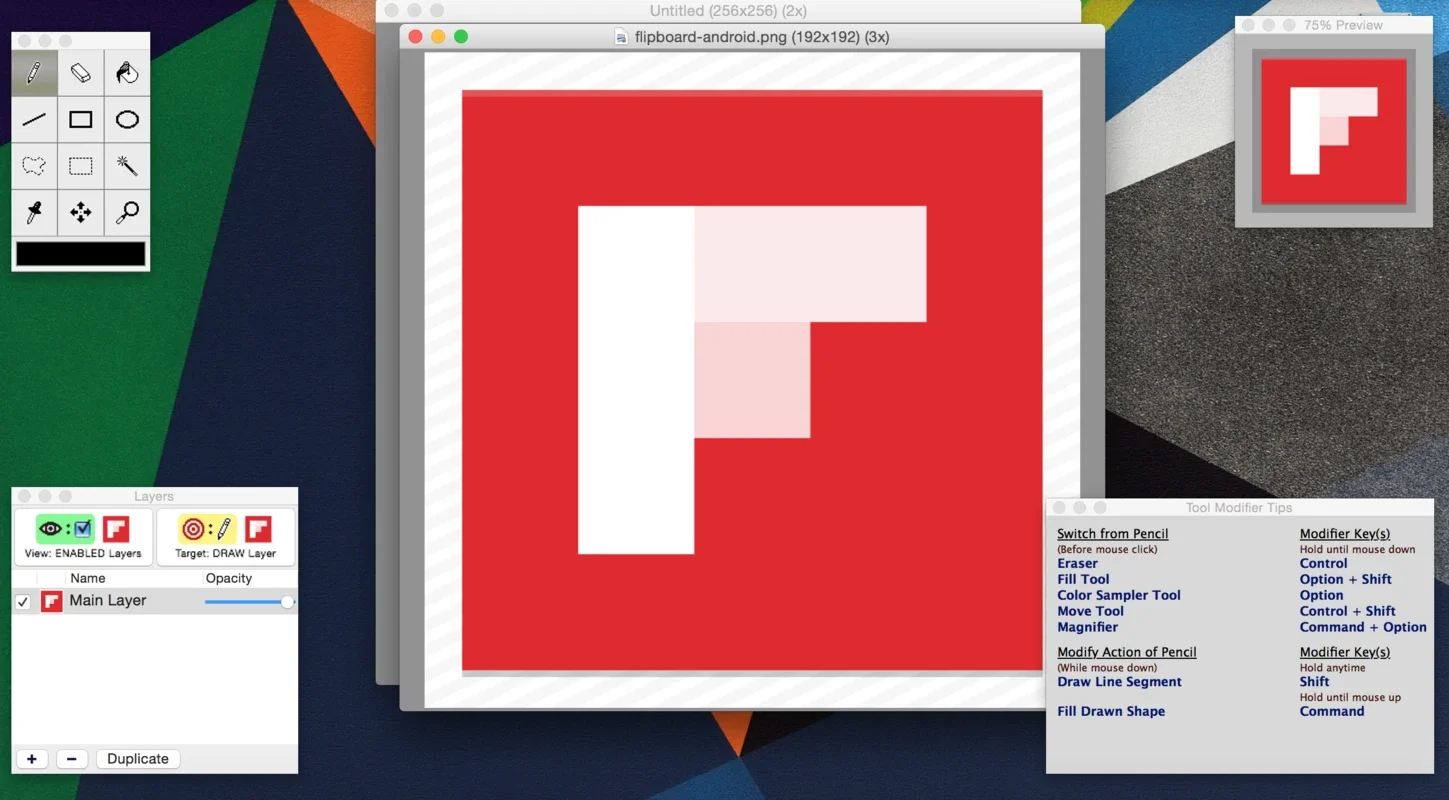The image size is (1449, 800).
Task: Click 'Command + Option' modifier key text
Action: [1363, 627]
